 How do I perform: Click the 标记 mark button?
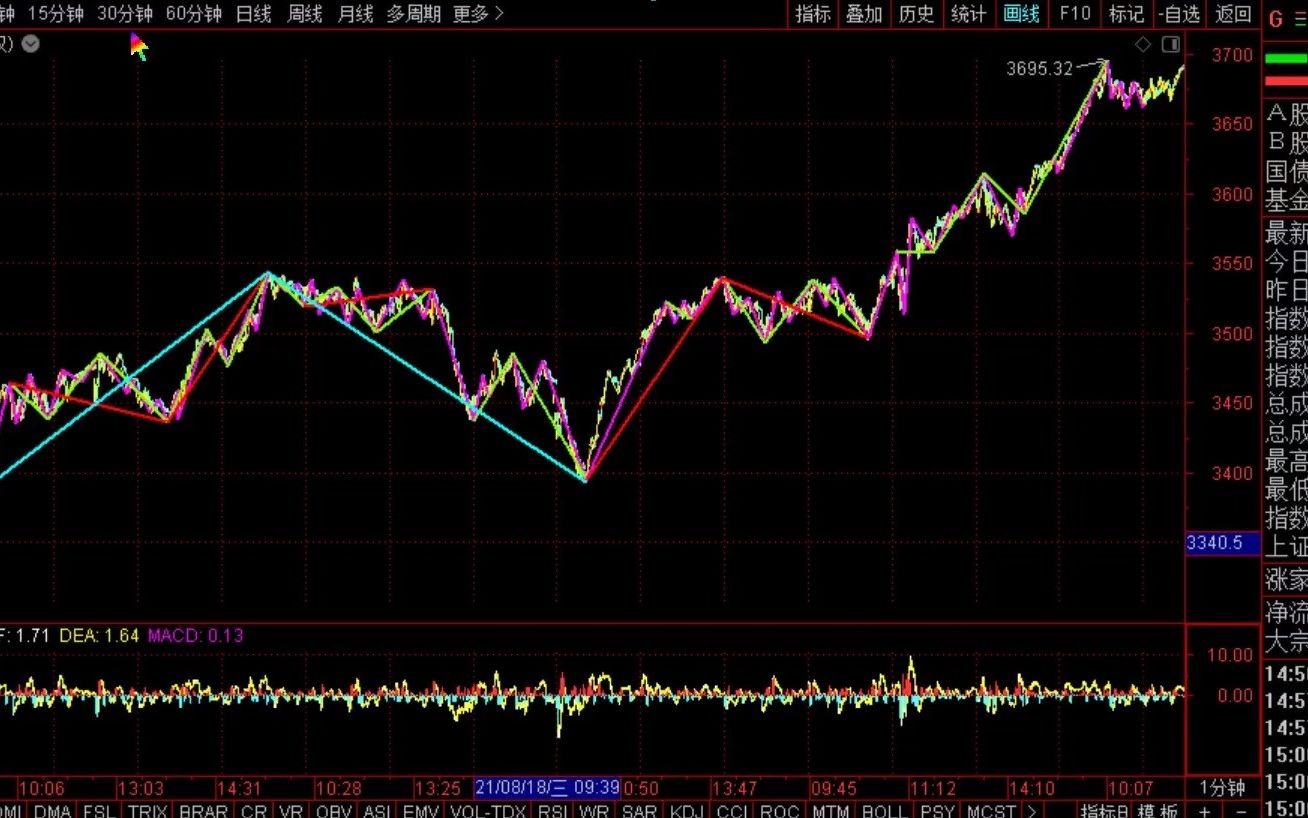click(1127, 13)
